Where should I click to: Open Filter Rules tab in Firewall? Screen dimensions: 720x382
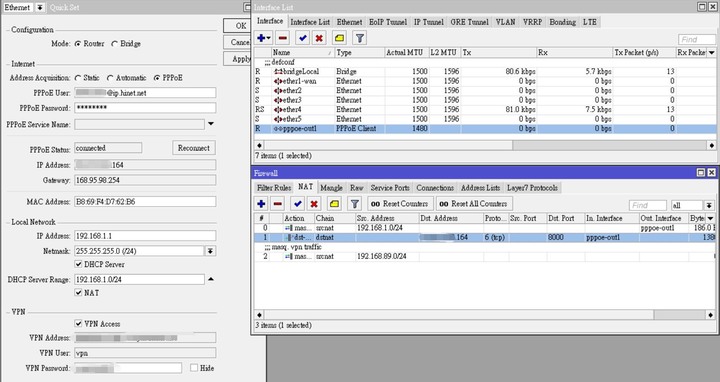[274, 188]
